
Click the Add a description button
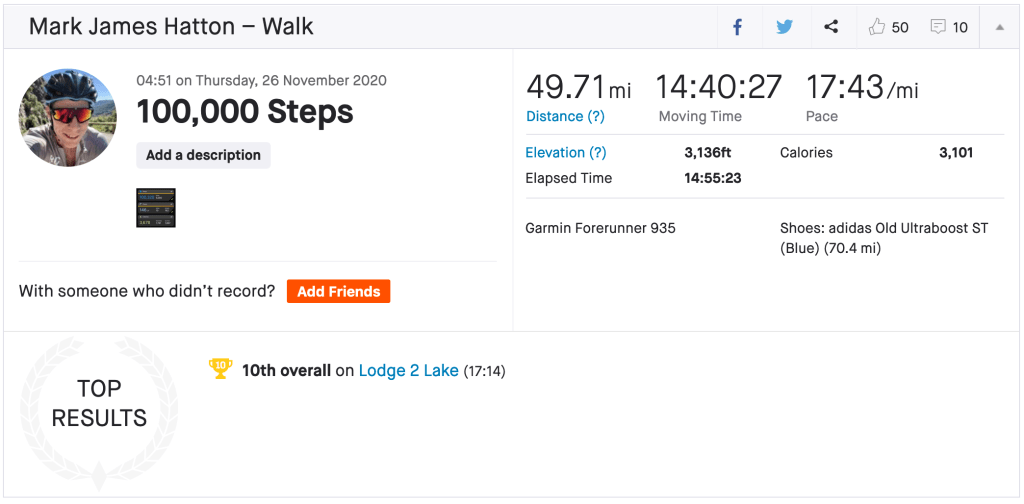pyautogui.click(x=203, y=155)
